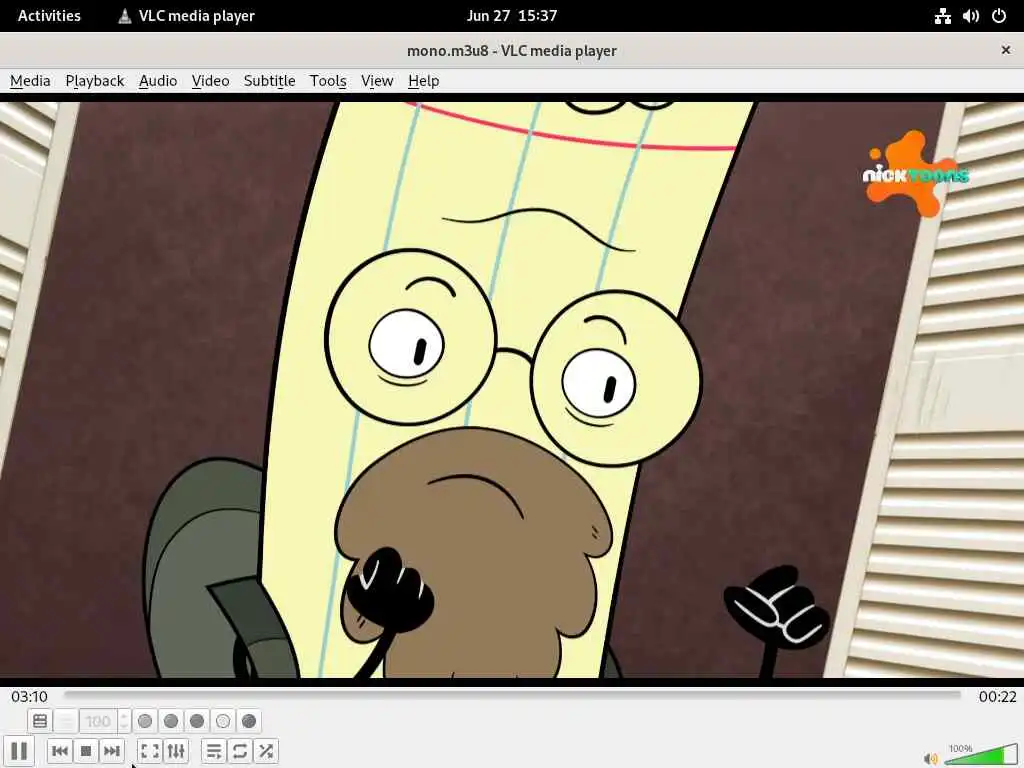Click the network status icon
Image resolution: width=1024 pixels, height=768 pixels.
coord(942,16)
